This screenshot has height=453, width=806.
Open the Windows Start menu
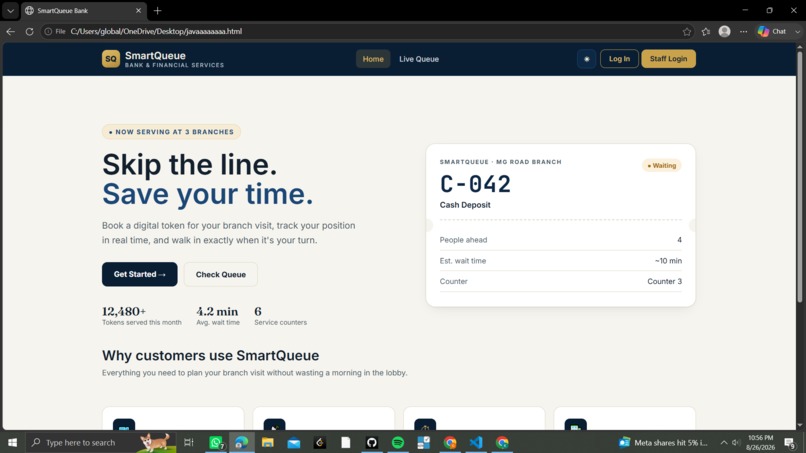(12, 442)
